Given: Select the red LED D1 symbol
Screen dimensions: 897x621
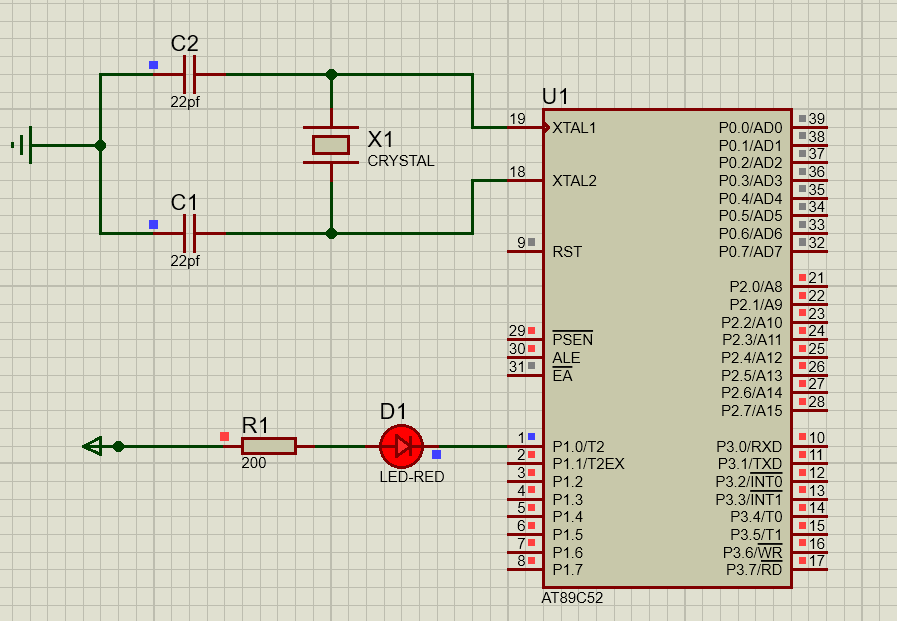Looking at the screenshot, I should click(402, 446).
